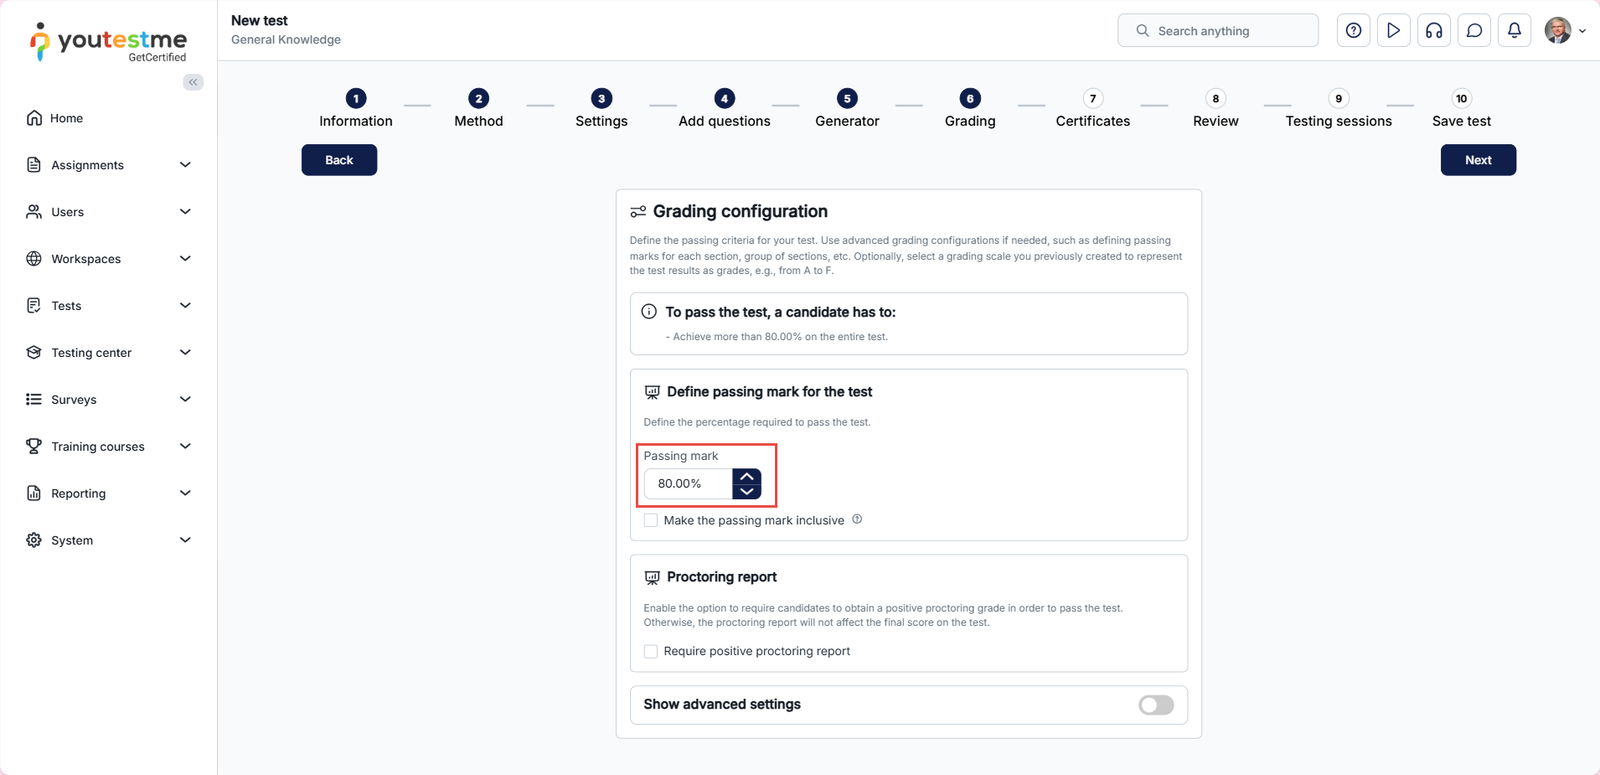
Task: Click the Back button
Action: point(339,160)
